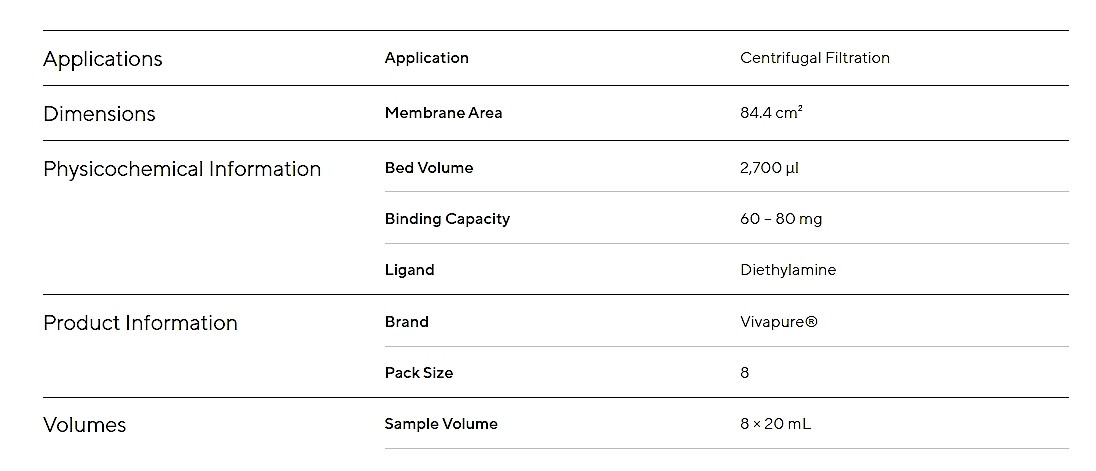Screen dimensions: 1096x471
Task: Click the Sample Volume label
Action: [x=441, y=423]
